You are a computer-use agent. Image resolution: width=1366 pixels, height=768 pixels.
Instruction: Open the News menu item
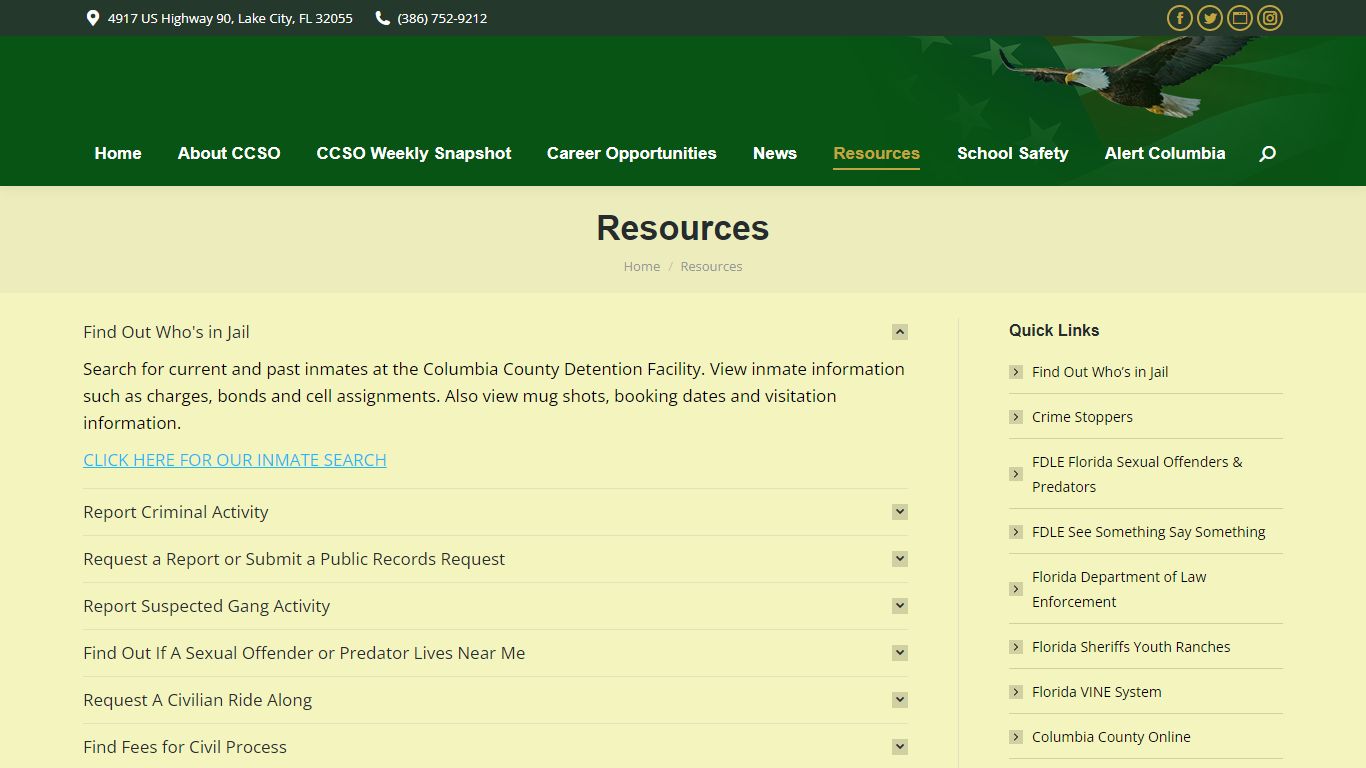tap(775, 153)
